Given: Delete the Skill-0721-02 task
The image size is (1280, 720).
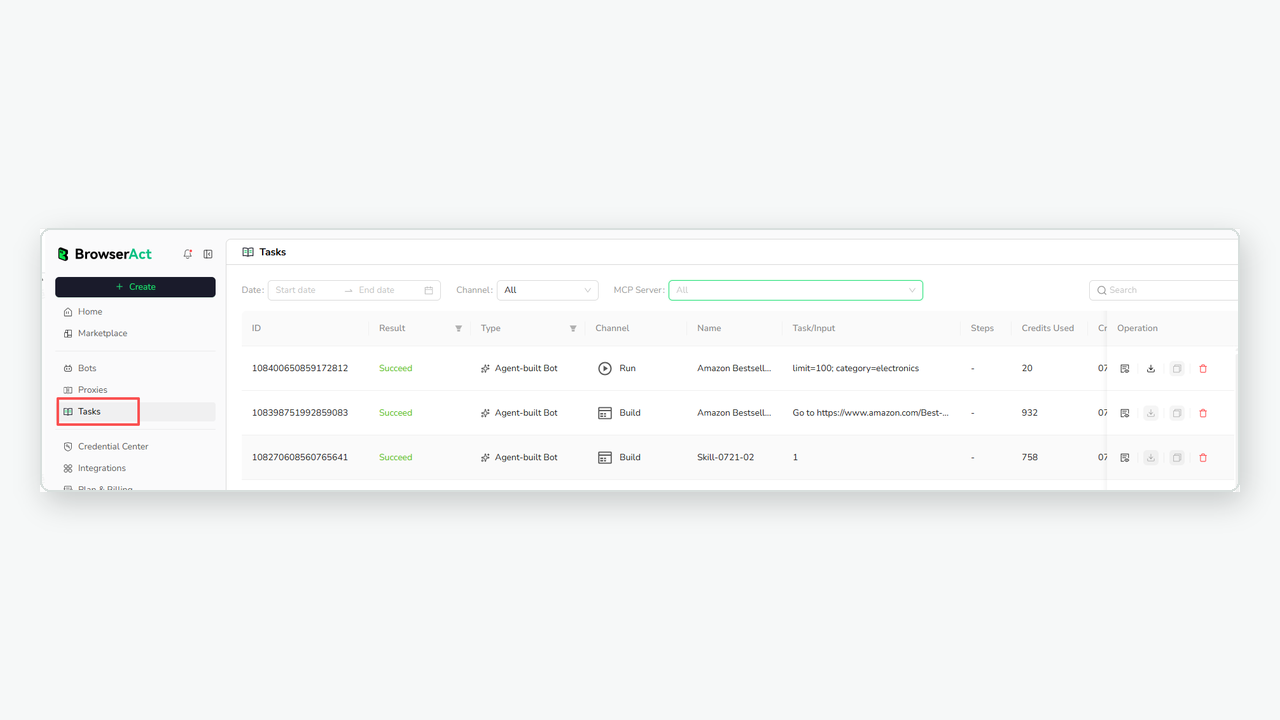Looking at the screenshot, I should click(x=1203, y=457).
